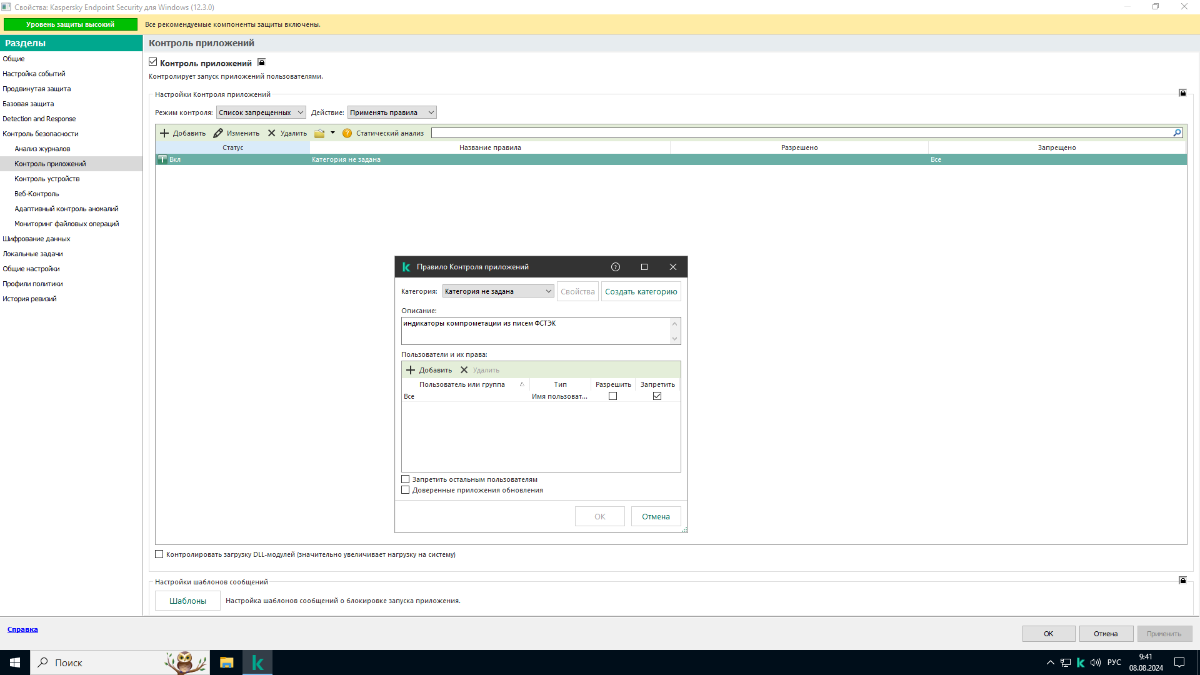This screenshot has height=675, width=1200.
Task: Select Контроль безопасности section
Action: (x=40, y=133)
